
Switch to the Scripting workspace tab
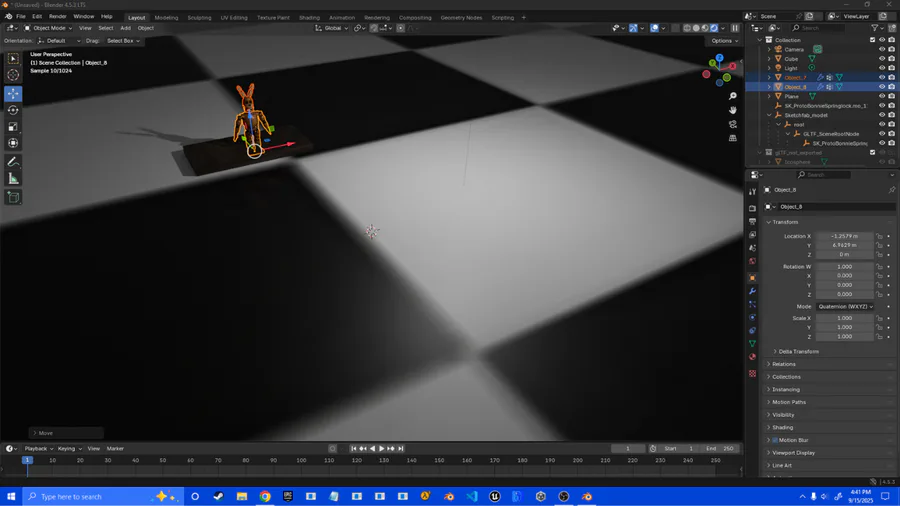(502, 17)
